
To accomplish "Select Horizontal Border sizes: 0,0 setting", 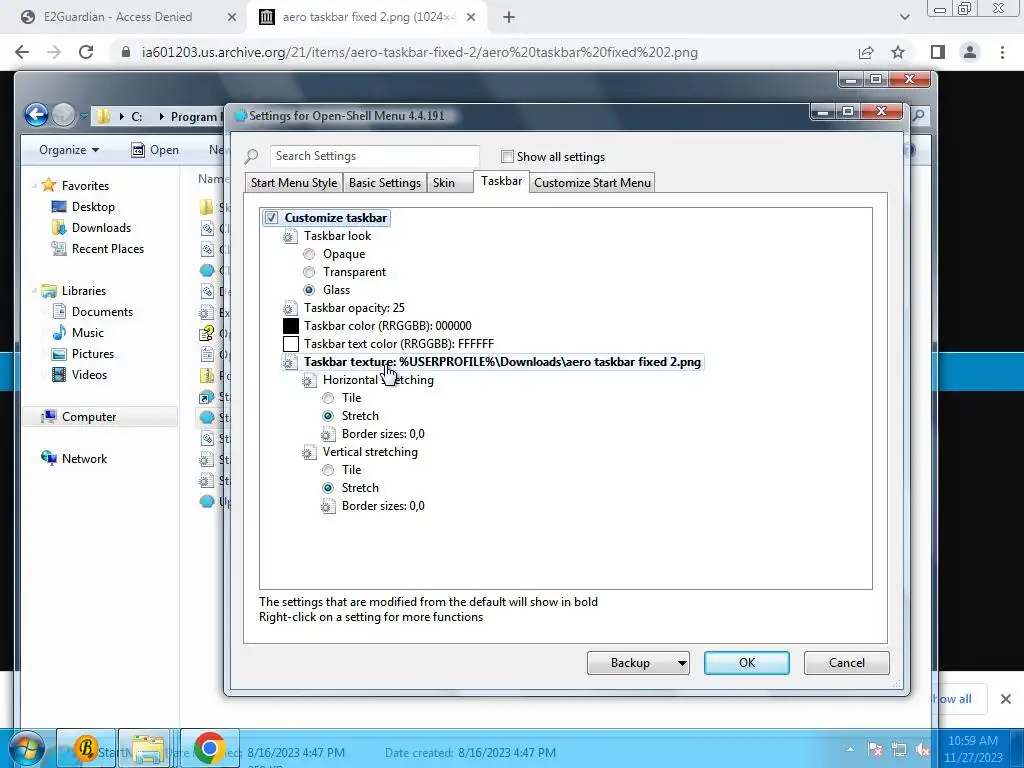I will click(x=383, y=434).
